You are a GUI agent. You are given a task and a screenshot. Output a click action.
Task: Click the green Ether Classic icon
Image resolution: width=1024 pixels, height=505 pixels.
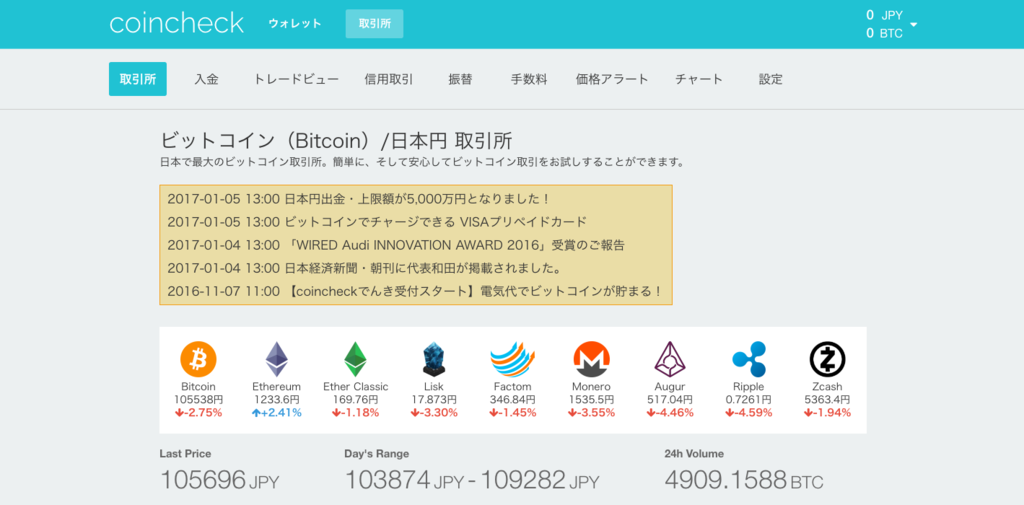355,359
